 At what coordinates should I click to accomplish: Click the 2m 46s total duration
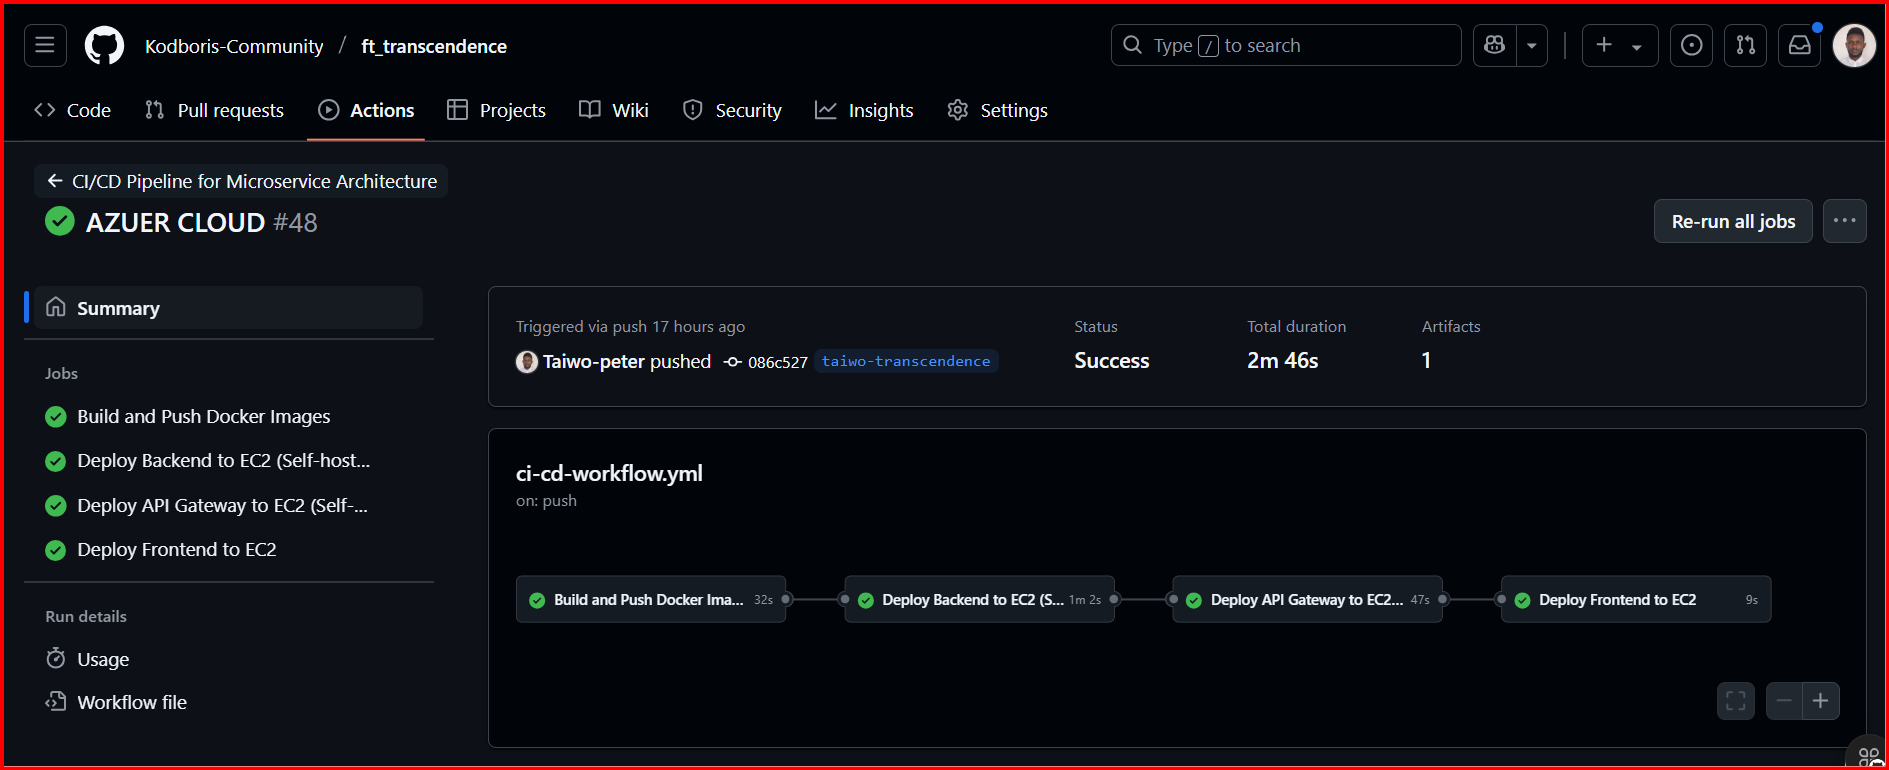(x=1283, y=360)
